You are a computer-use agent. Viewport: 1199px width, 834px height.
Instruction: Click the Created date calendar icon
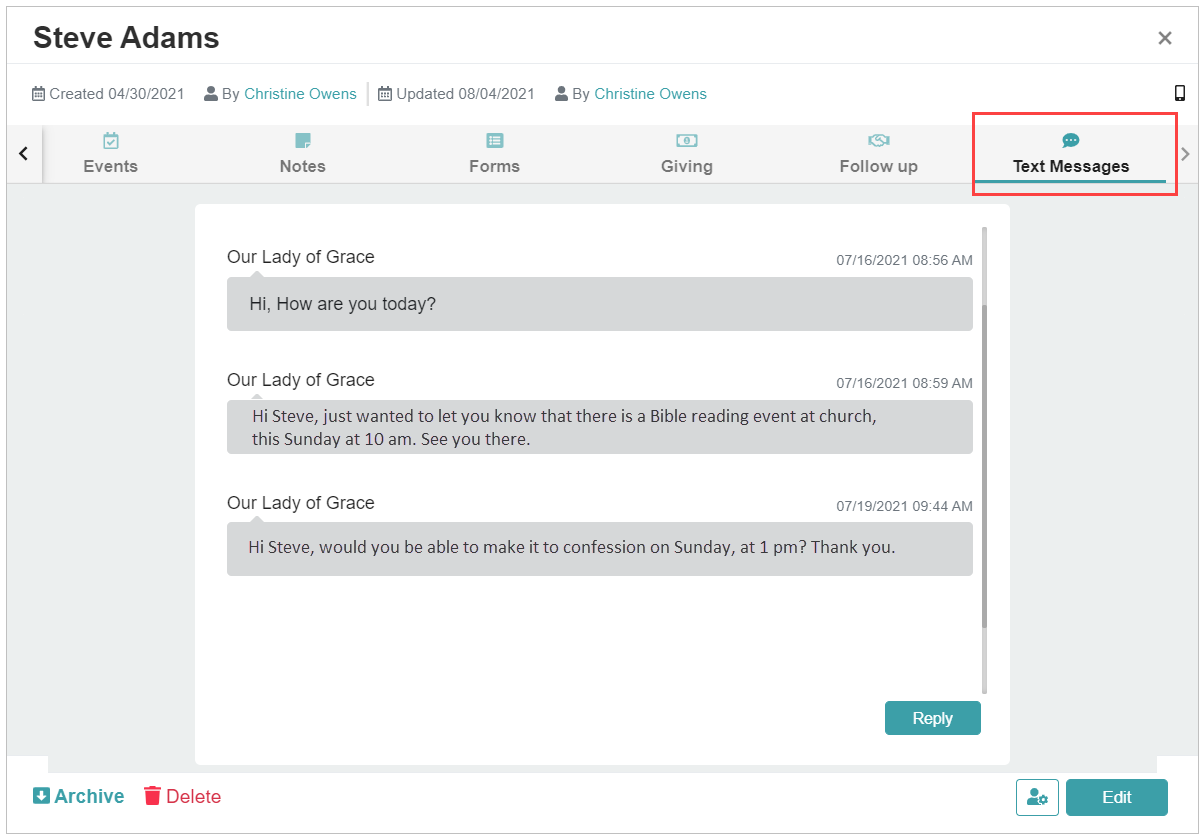pos(38,94)
